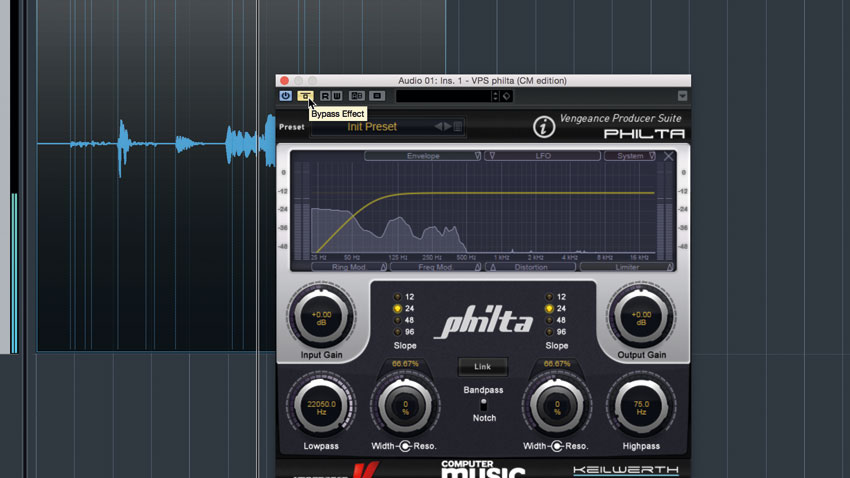Viewport: 850px width, 478px height.
Task: Go to next Philta preset arrow
Action: pos(448,127)
